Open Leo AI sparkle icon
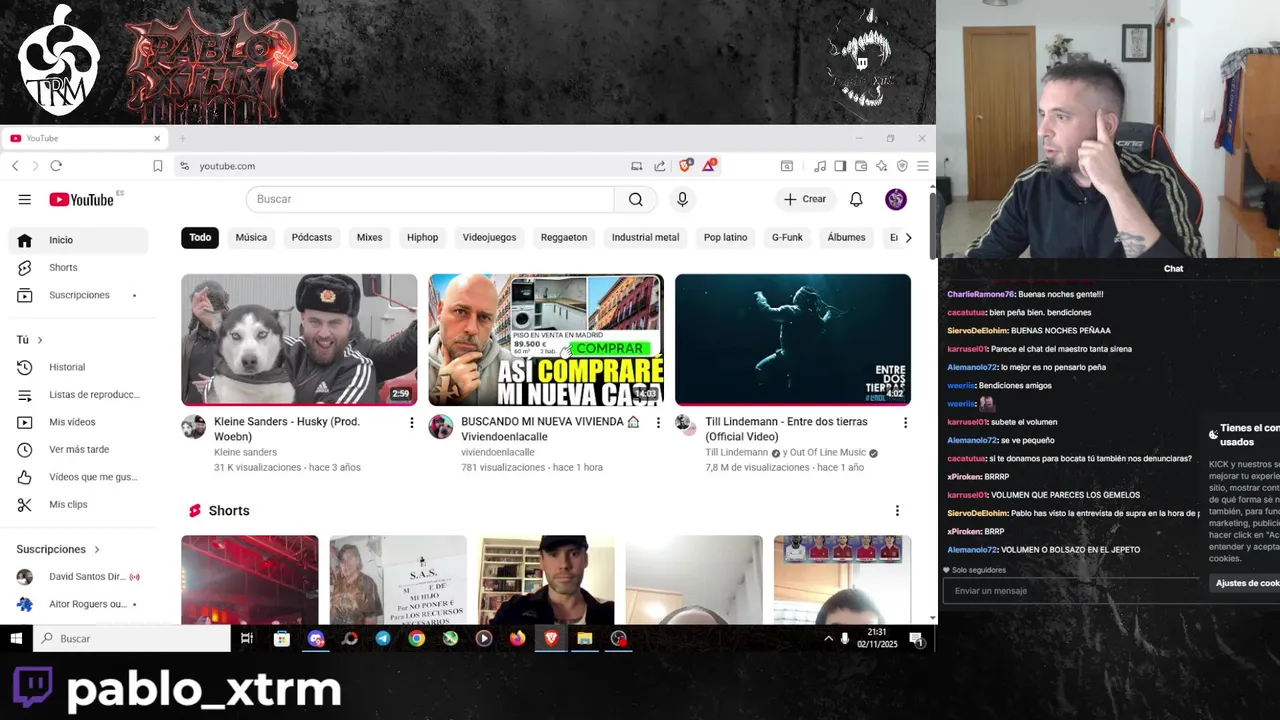Screen dimensions: 1280x720 (881, 166)
